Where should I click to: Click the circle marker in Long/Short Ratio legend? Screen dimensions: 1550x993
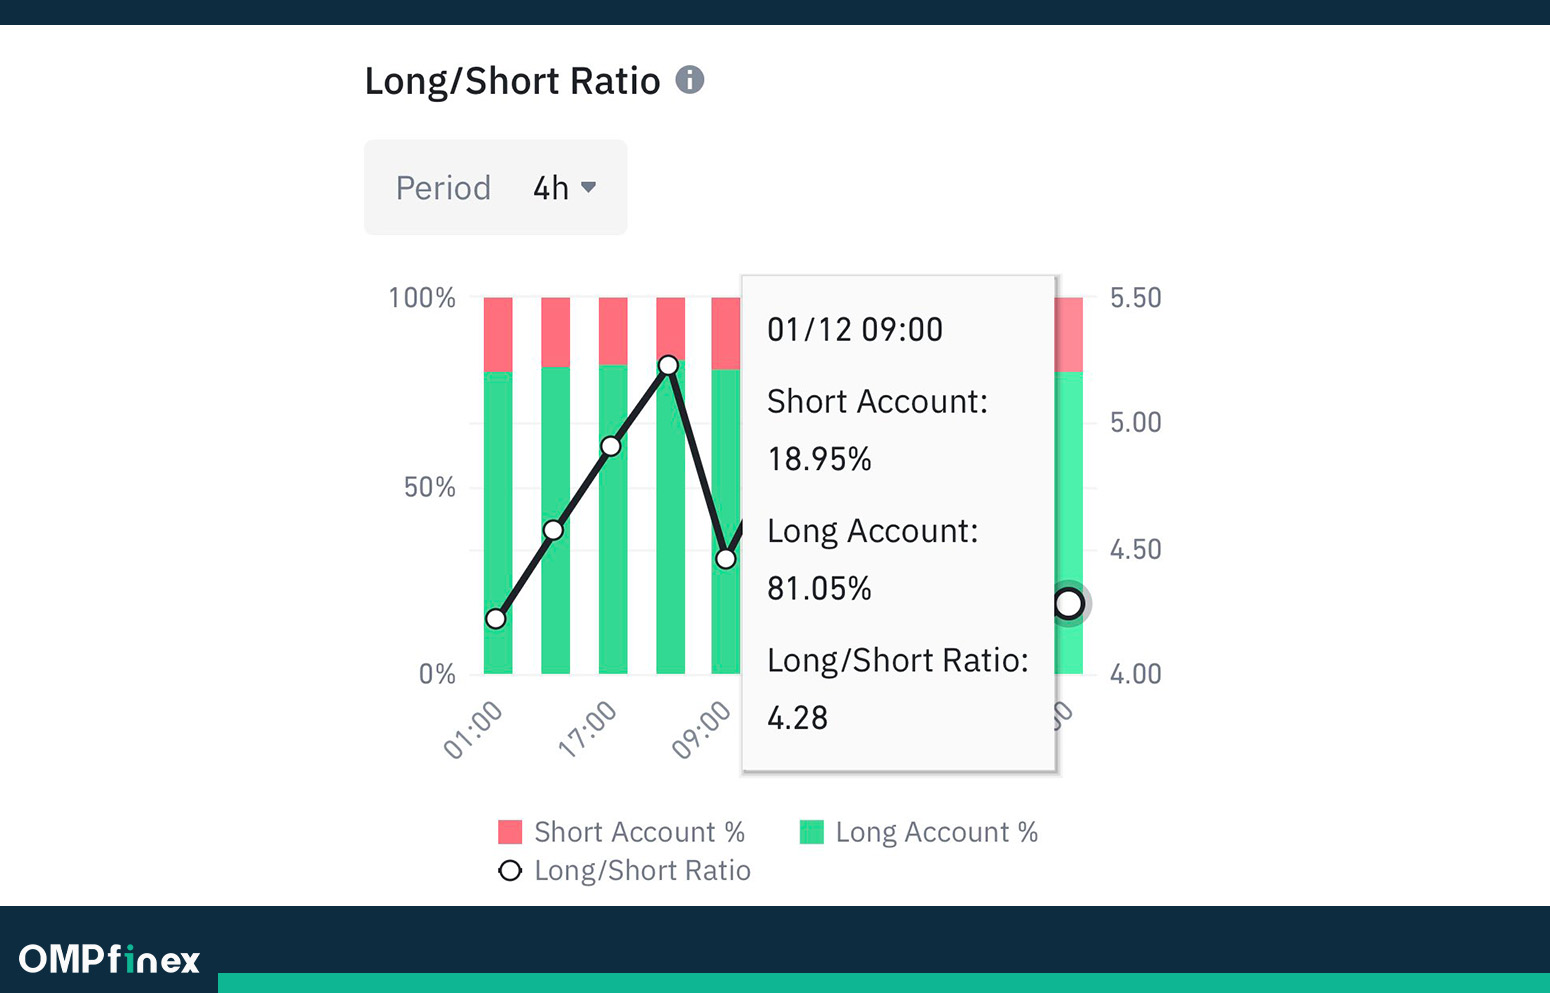point(510,870)
